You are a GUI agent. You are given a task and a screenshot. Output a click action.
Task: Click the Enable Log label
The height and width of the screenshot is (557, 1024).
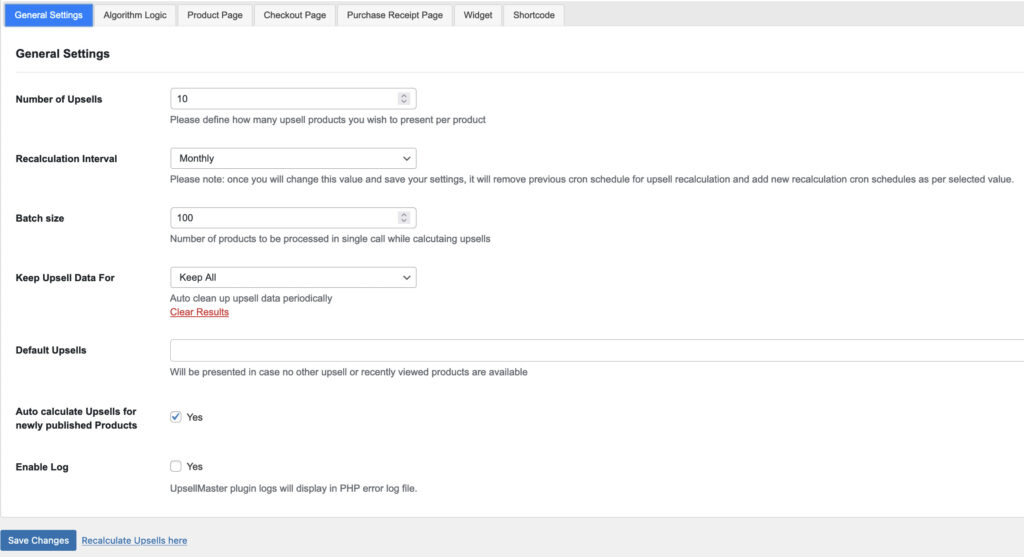tap(42, 467)
